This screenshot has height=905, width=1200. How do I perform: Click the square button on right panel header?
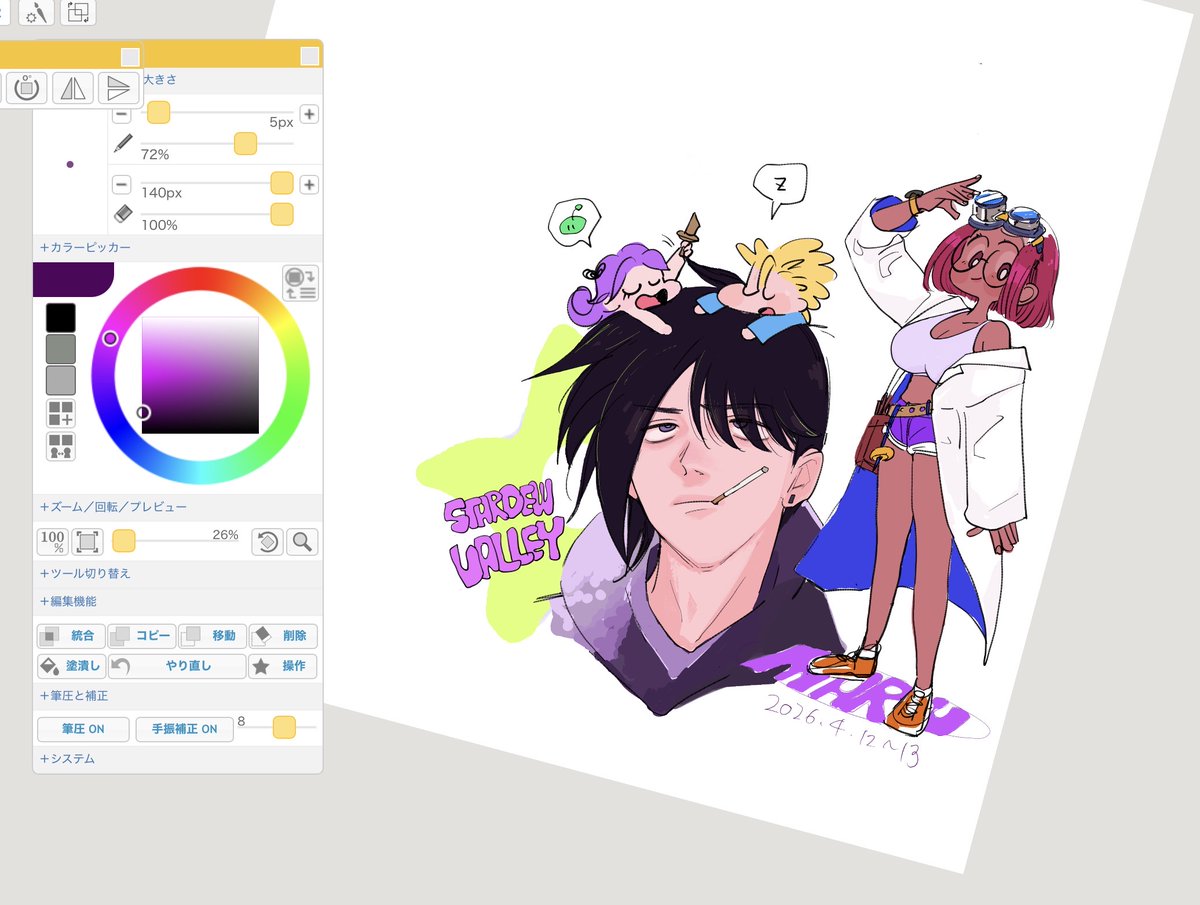coord(310,57)
